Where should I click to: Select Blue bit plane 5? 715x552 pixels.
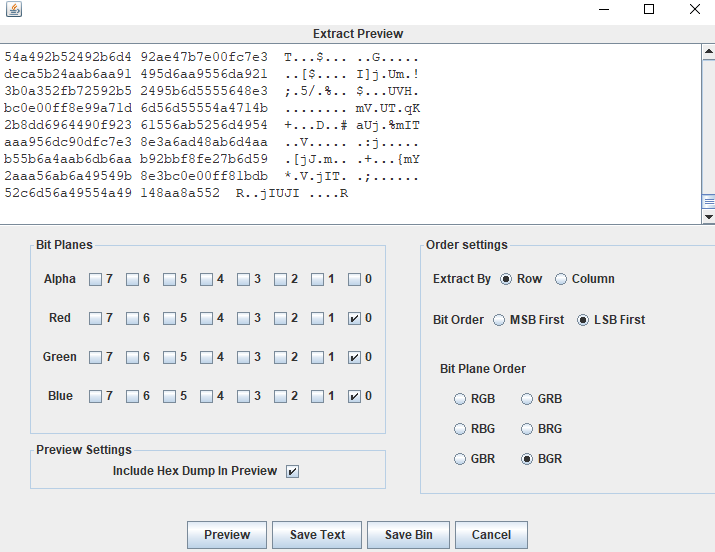pos(169,397)
